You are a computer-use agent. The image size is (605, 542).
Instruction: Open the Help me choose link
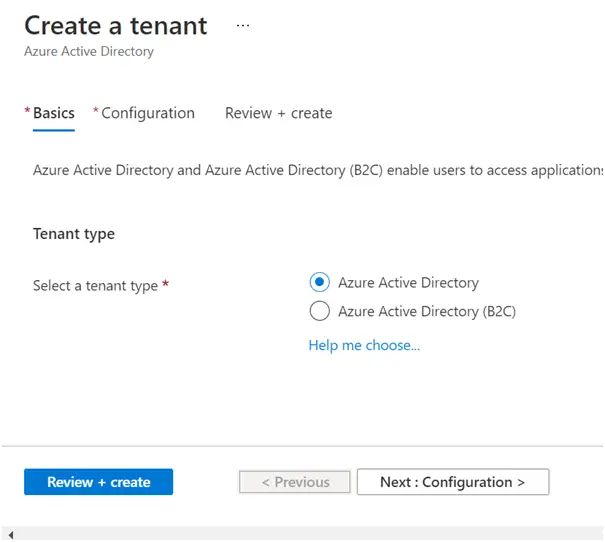(x=364, y=345)
